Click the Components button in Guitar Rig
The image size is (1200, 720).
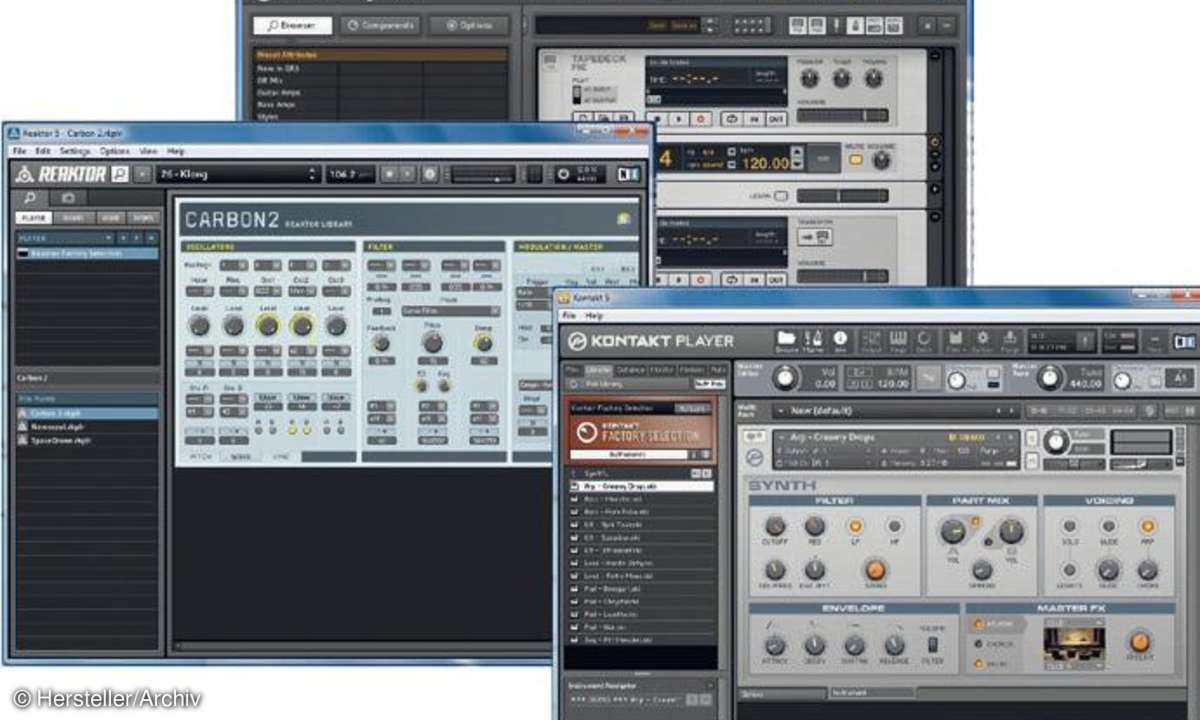point(380,25)
